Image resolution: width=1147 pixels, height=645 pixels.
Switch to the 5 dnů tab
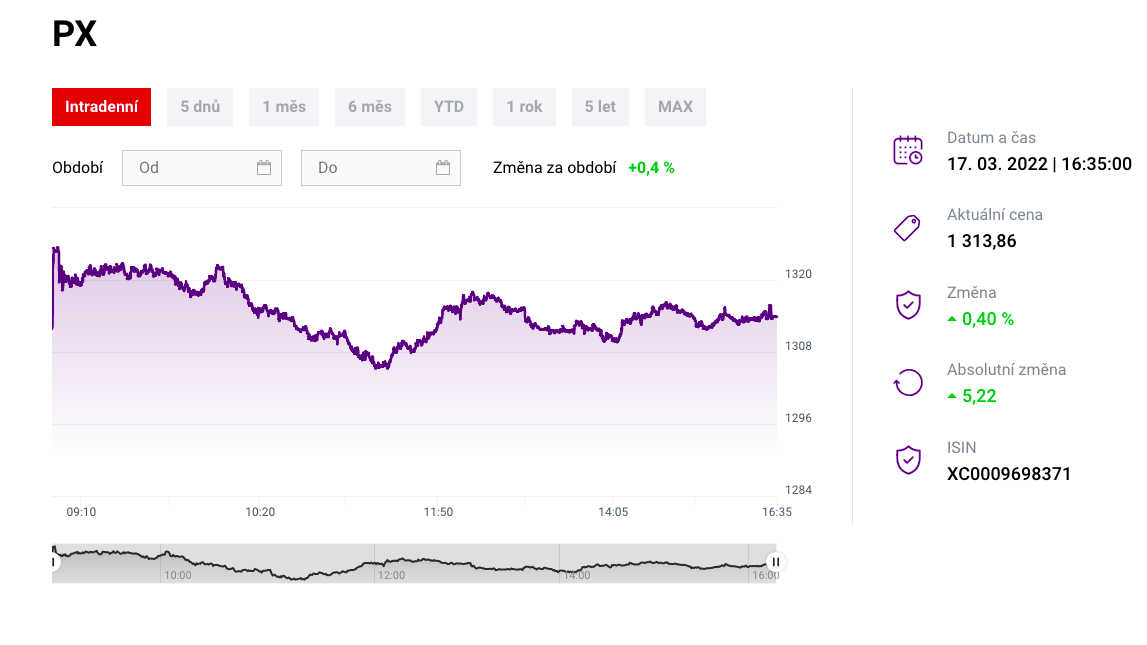point(200,107)
